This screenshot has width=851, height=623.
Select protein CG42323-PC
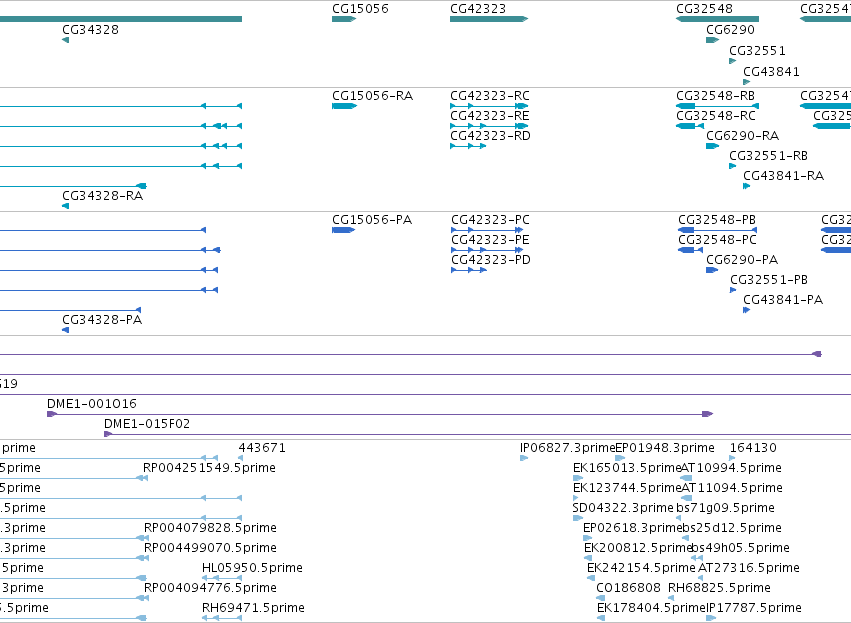coord(490,220)
